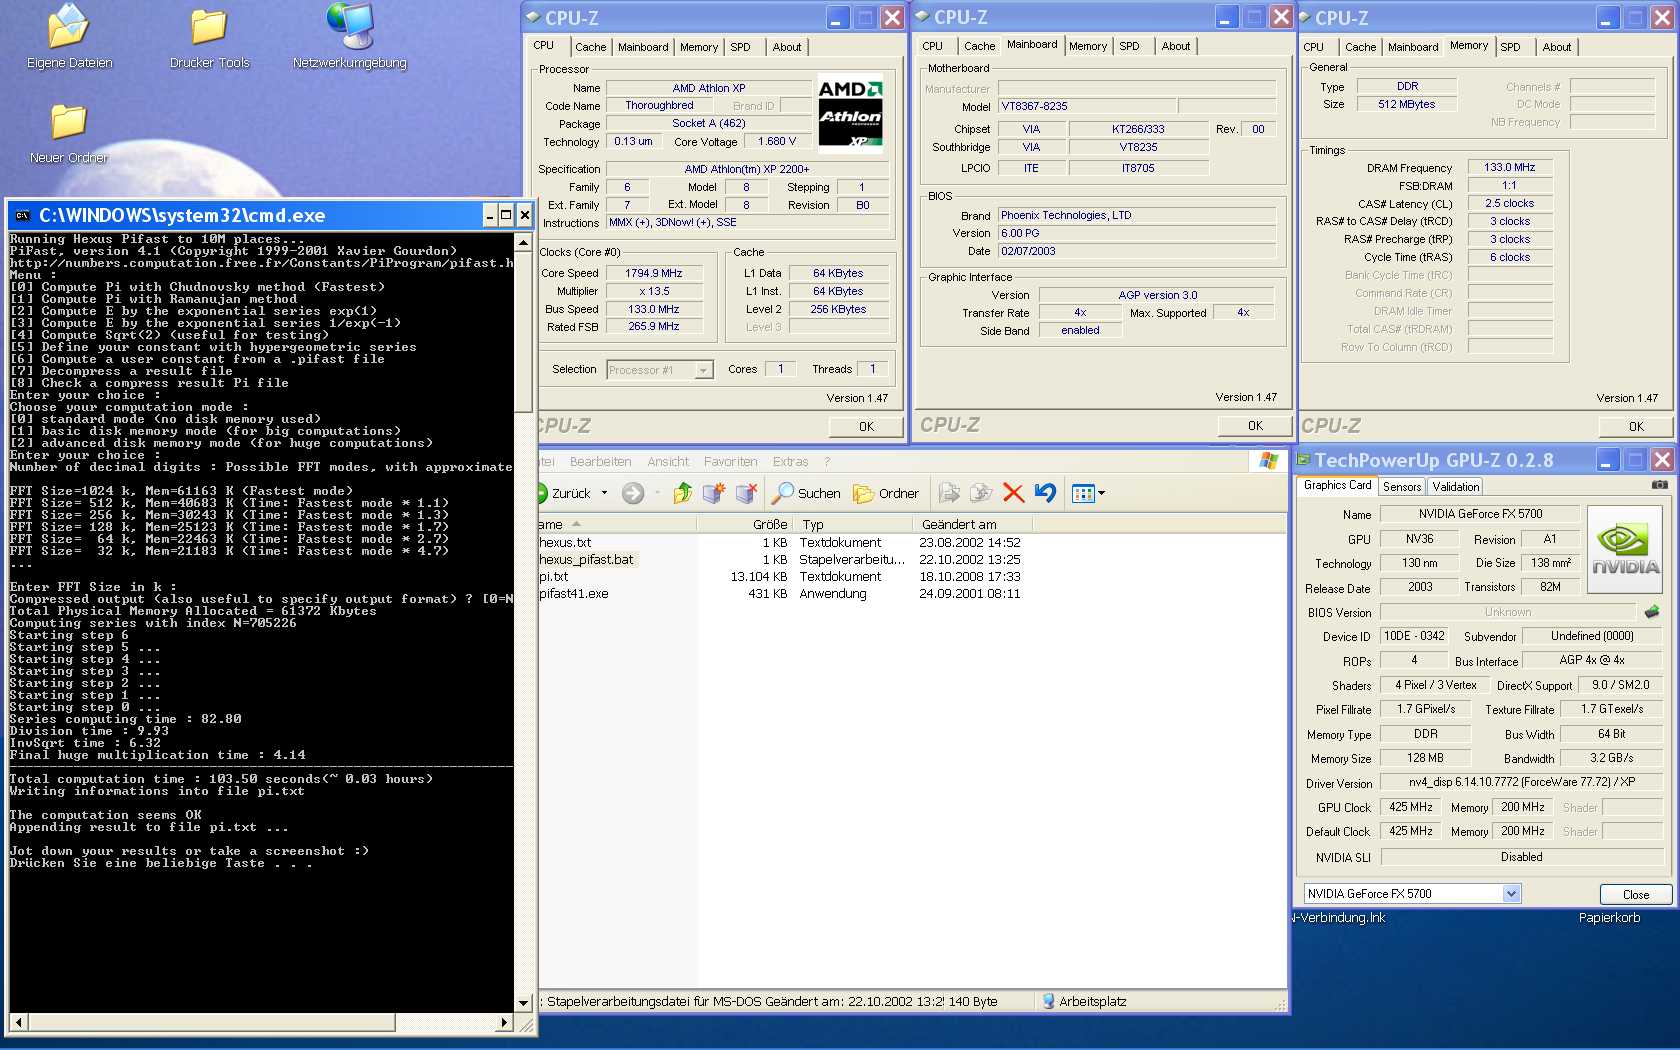Click the Copy To icon in Explorer toolbar

982,493
